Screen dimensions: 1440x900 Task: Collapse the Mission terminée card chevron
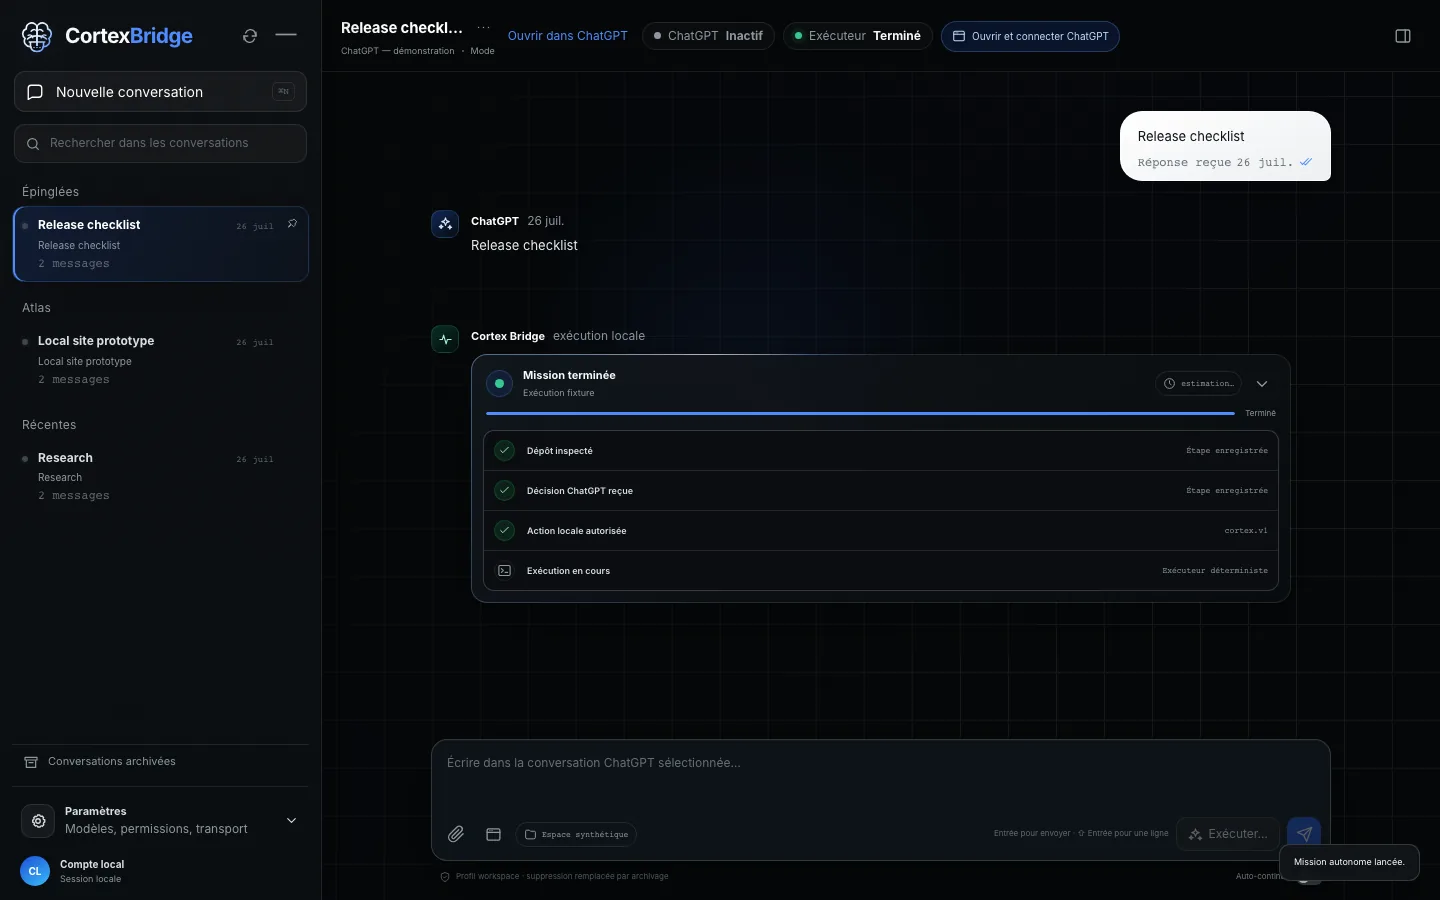(1262, 384)
